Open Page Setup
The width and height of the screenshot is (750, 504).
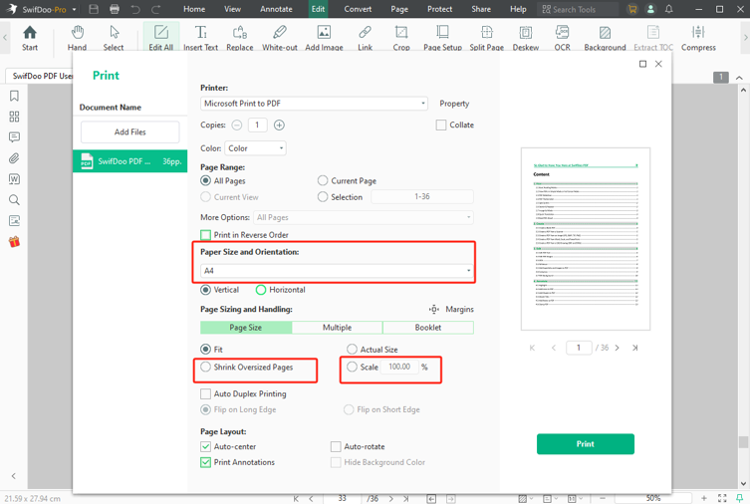442,37
